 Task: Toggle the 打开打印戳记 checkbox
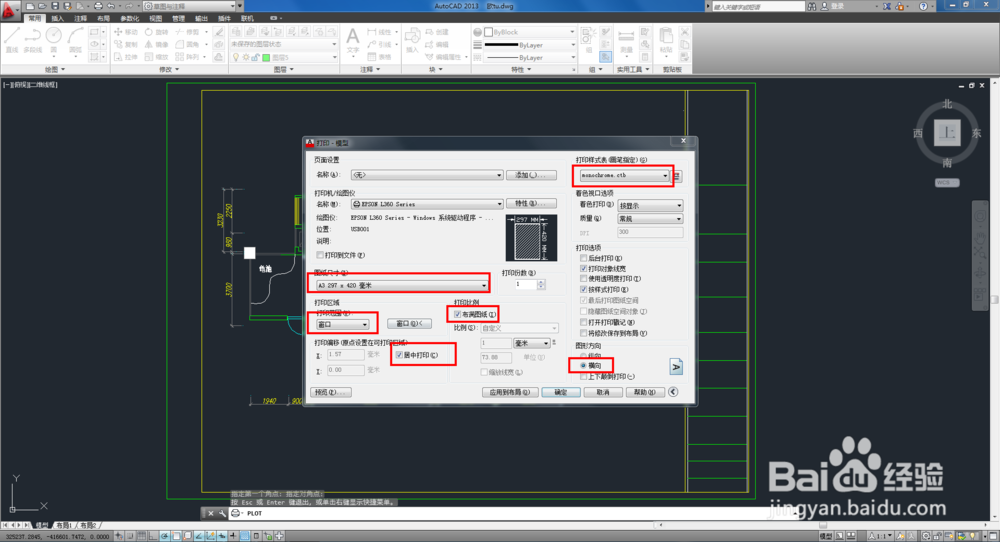584,323
